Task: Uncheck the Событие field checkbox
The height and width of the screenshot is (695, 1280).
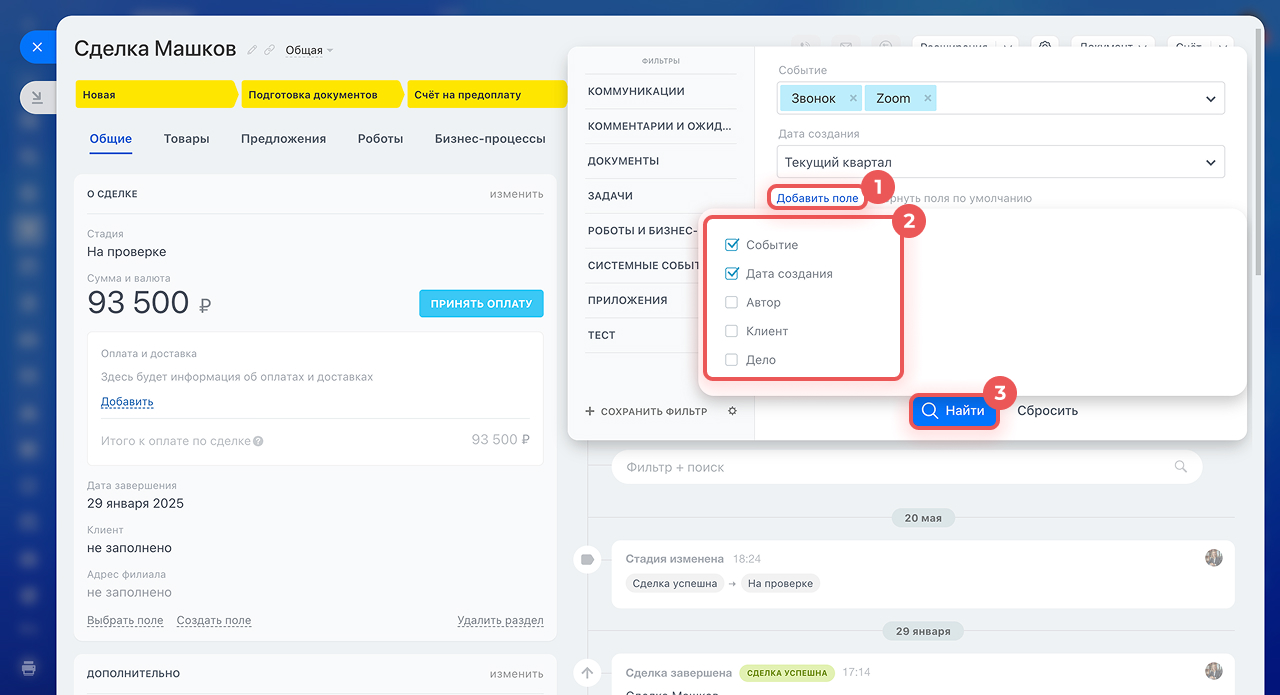Action: click(732, 245)
